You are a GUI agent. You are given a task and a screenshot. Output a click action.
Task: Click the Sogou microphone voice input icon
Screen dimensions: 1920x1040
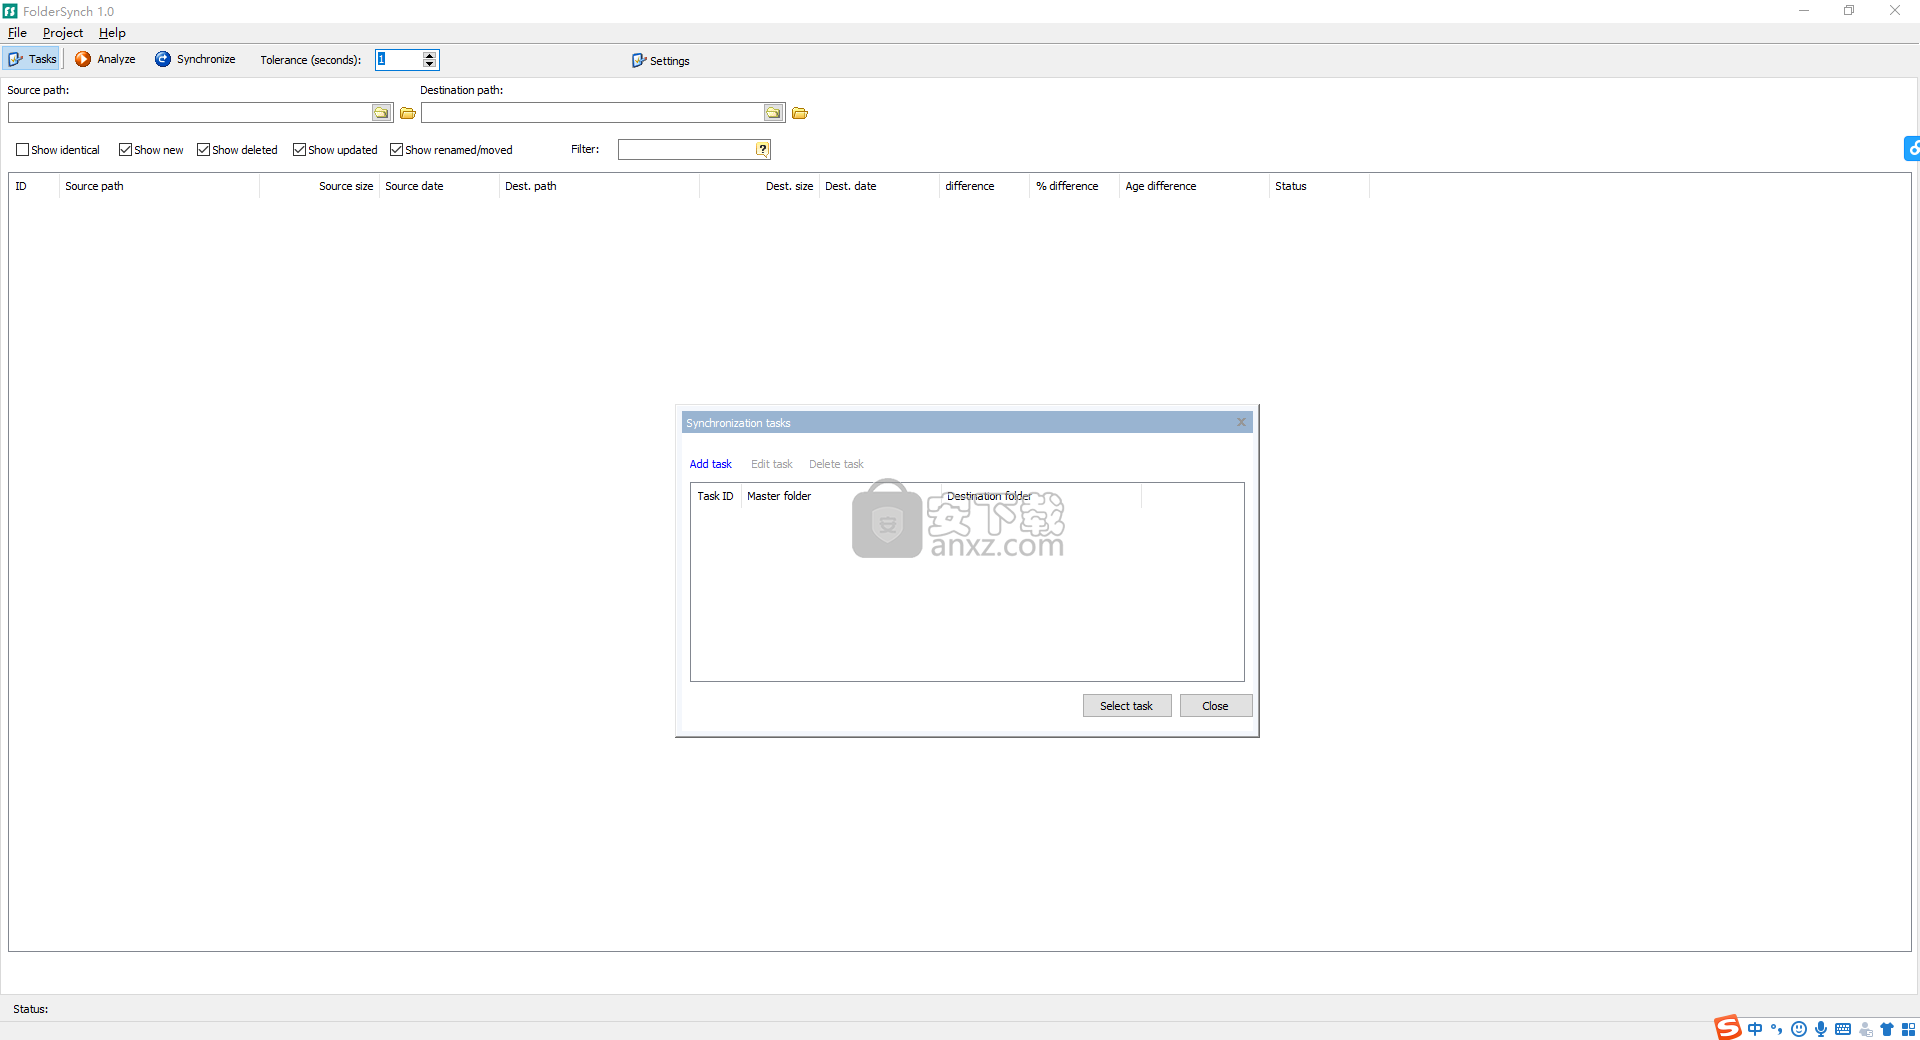pyautogui.click(x=1821, y=1029)
